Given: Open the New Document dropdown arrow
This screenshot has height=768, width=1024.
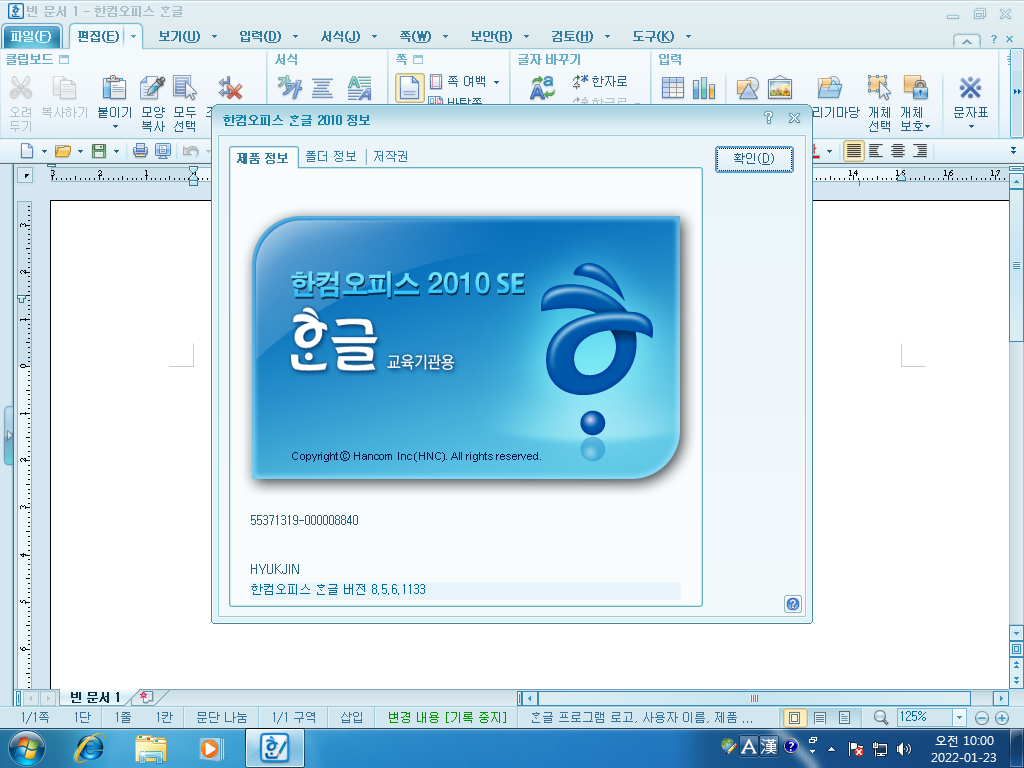Looking at the screenshot, I should (x=44, y=152).
